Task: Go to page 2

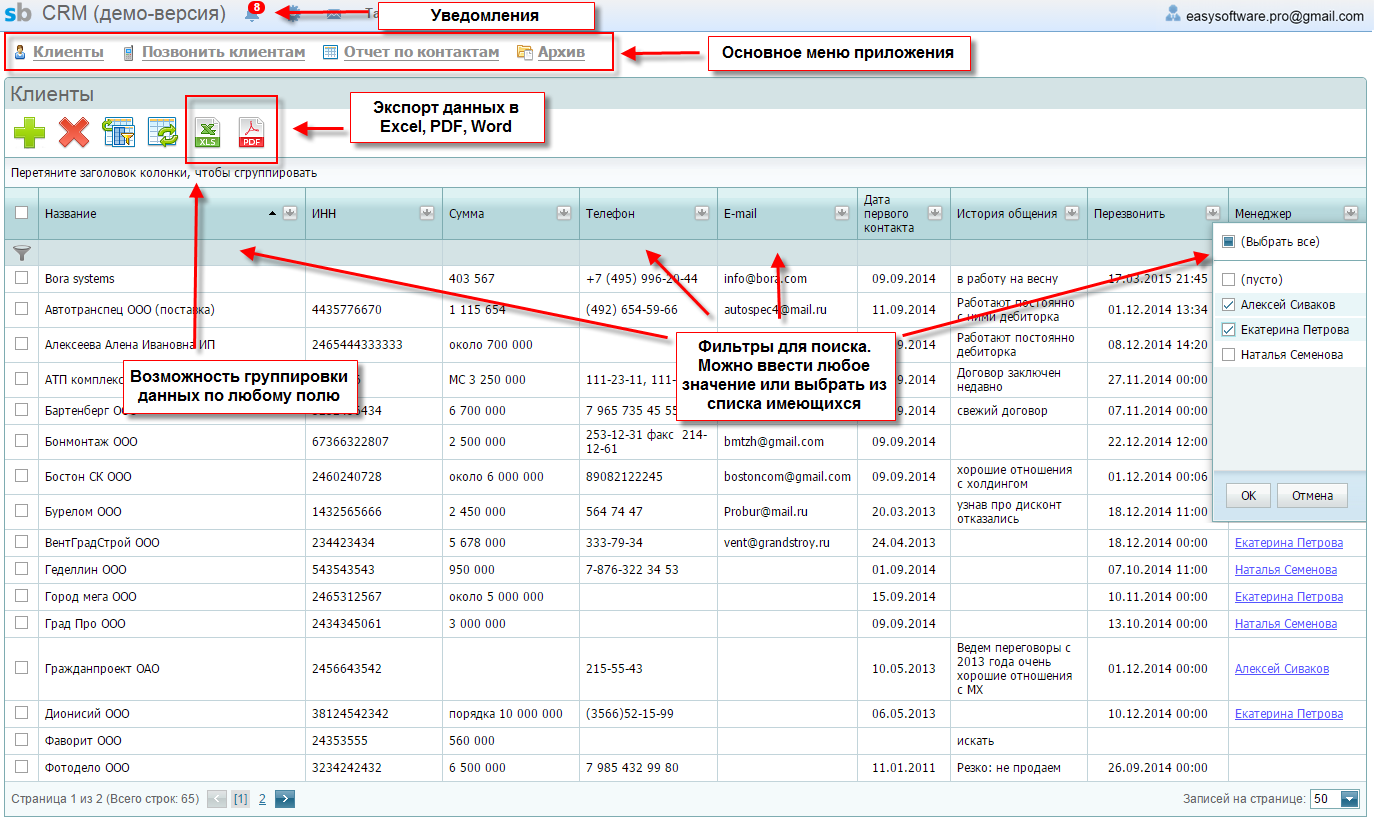Action: [262, 799]
